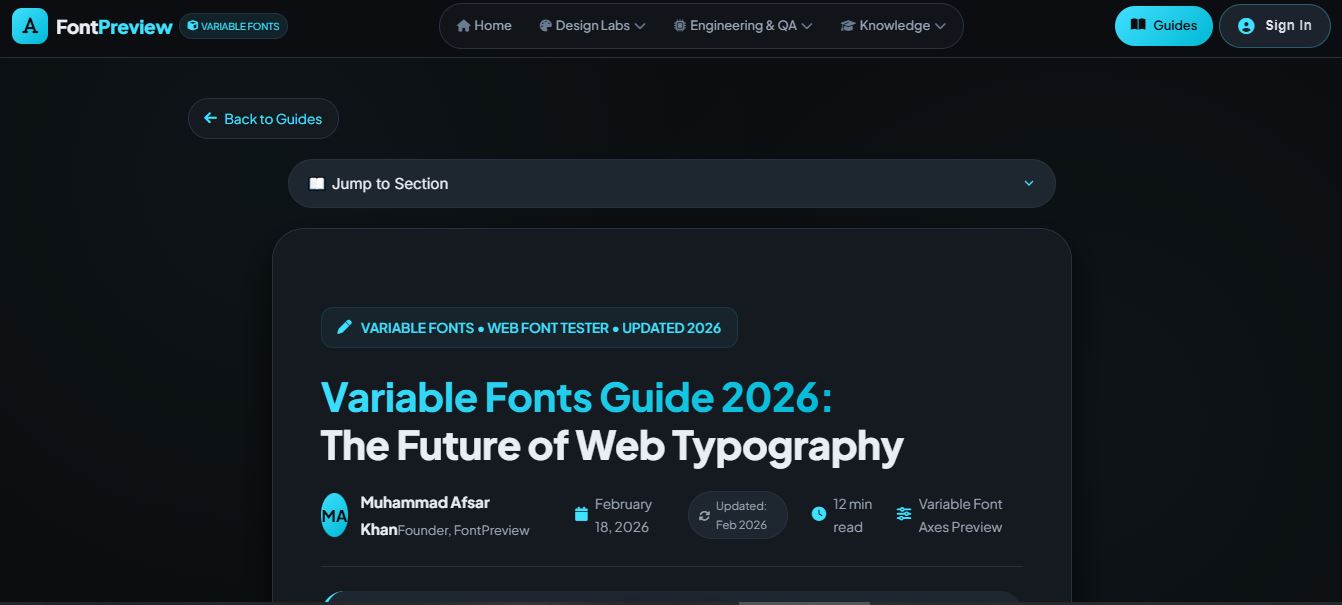Image resolution: width=1342 pixels, height=605 pixels.
Task: Click the Knowledge chevron
Action: tap(940, 26)
